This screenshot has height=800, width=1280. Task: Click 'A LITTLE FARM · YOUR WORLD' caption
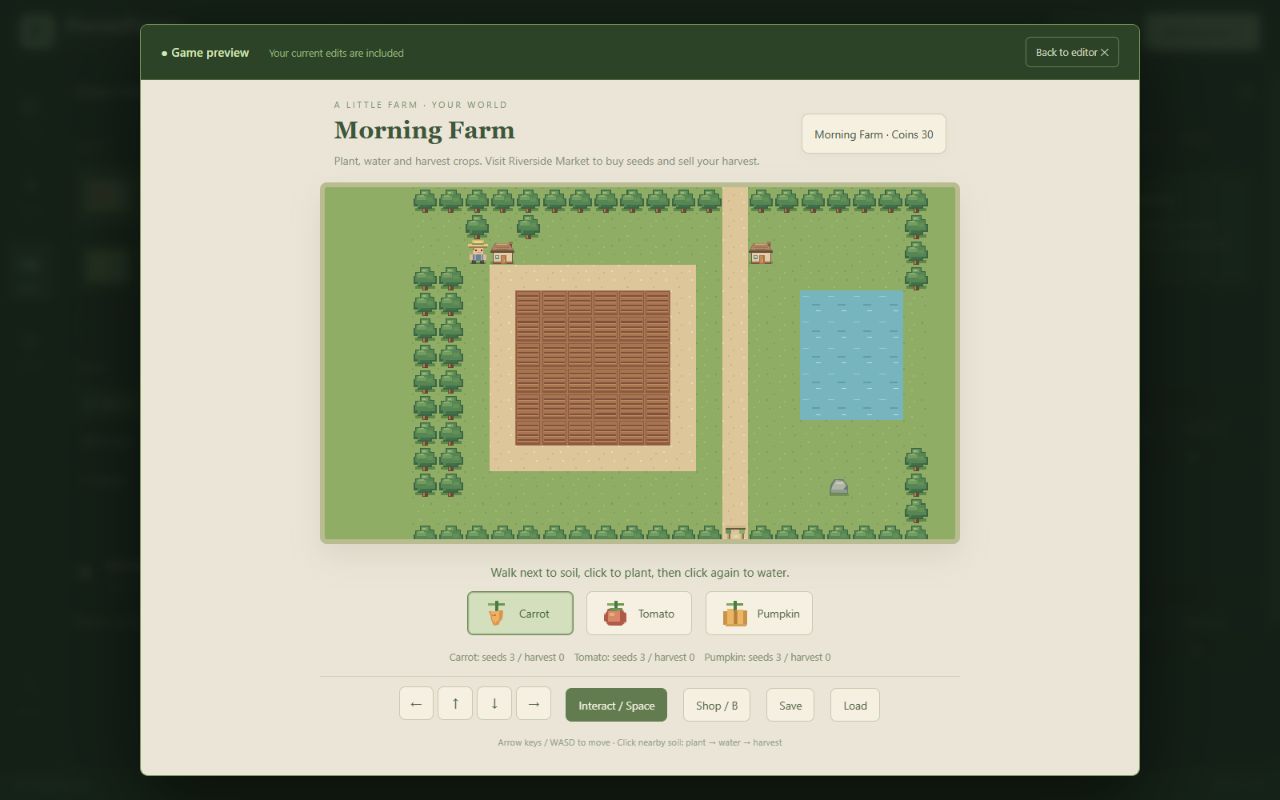[x=421, y=105]
